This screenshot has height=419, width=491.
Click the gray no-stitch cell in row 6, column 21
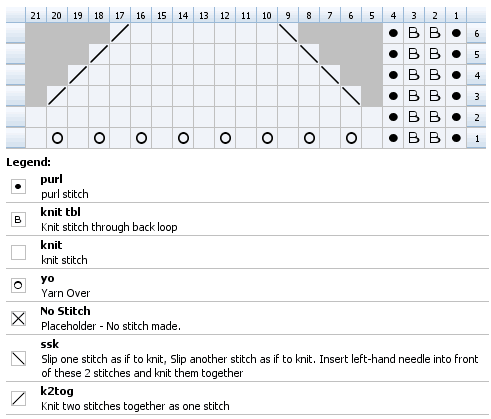tap(36, 33)
